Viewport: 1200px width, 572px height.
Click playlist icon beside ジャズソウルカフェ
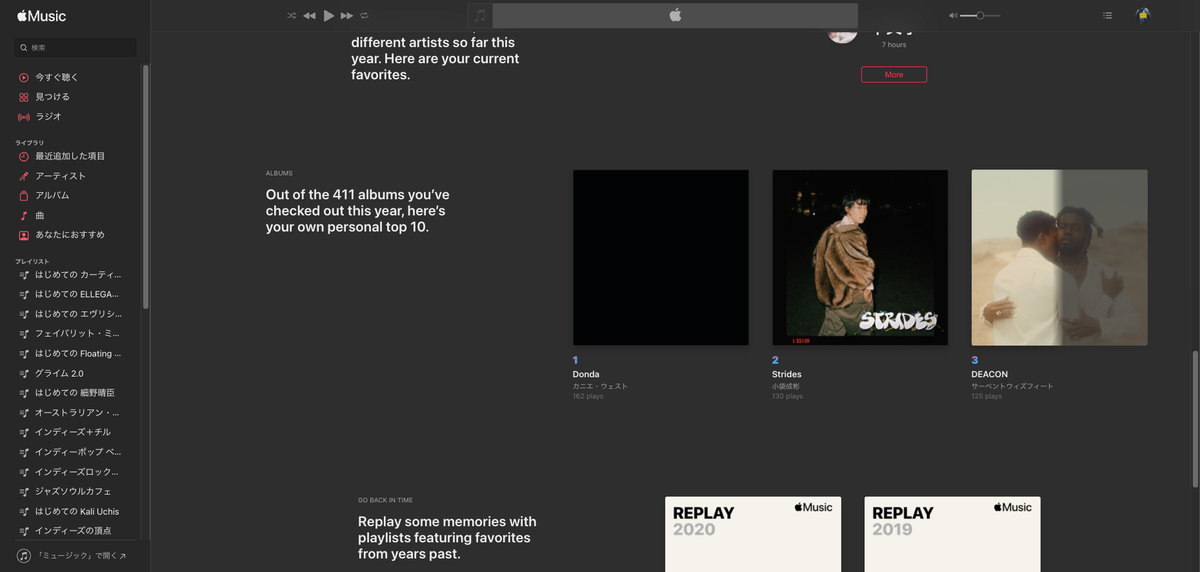tap(24, 491)
